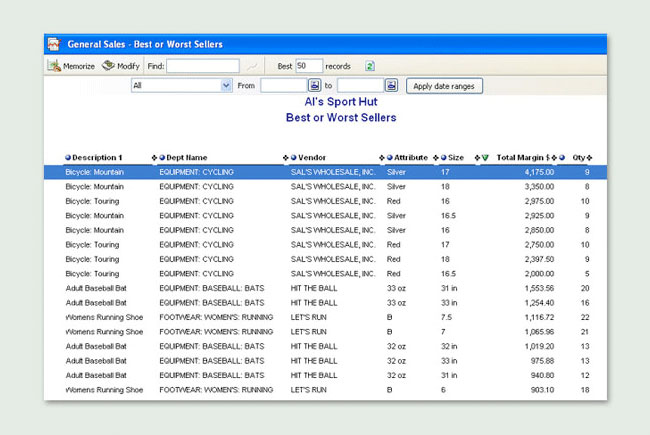This screenshot has width=650, height=435.
Task: Click resize handle right of Dept Name header
Action: (x=285, y=157)
